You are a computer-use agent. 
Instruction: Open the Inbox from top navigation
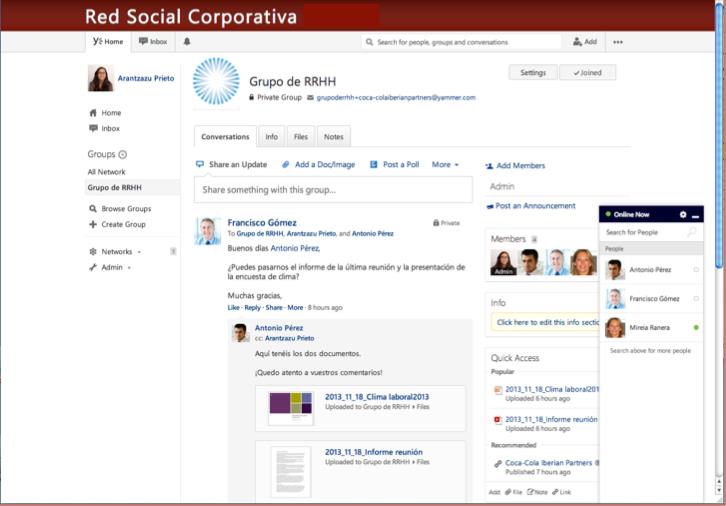click(x=153, y=42)
